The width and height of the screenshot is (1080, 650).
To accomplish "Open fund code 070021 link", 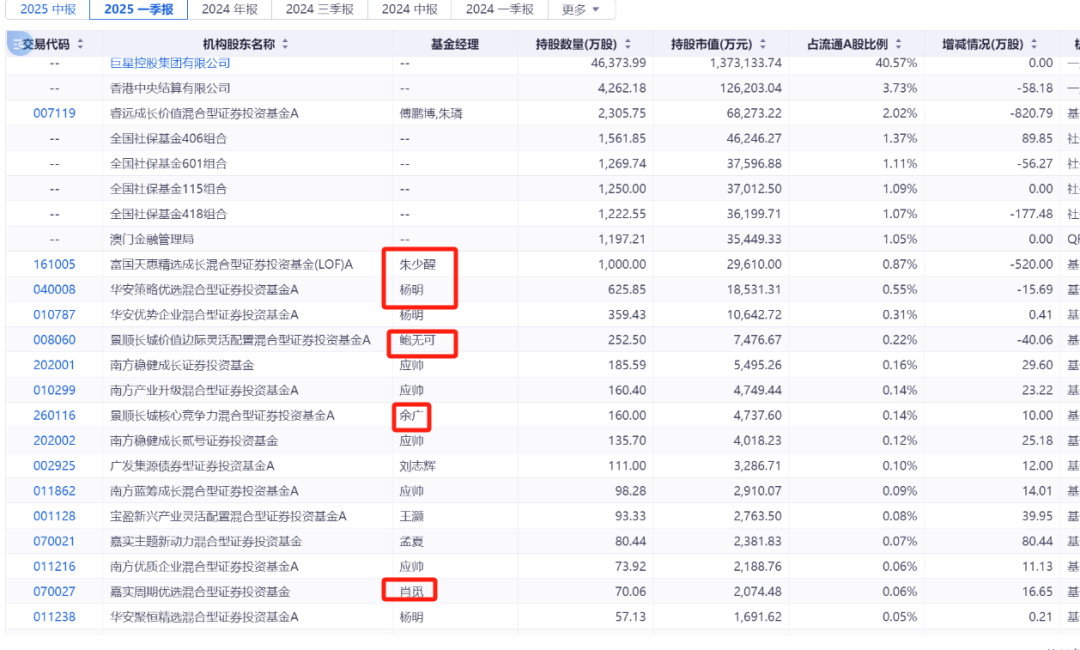I will click(54, 541).
